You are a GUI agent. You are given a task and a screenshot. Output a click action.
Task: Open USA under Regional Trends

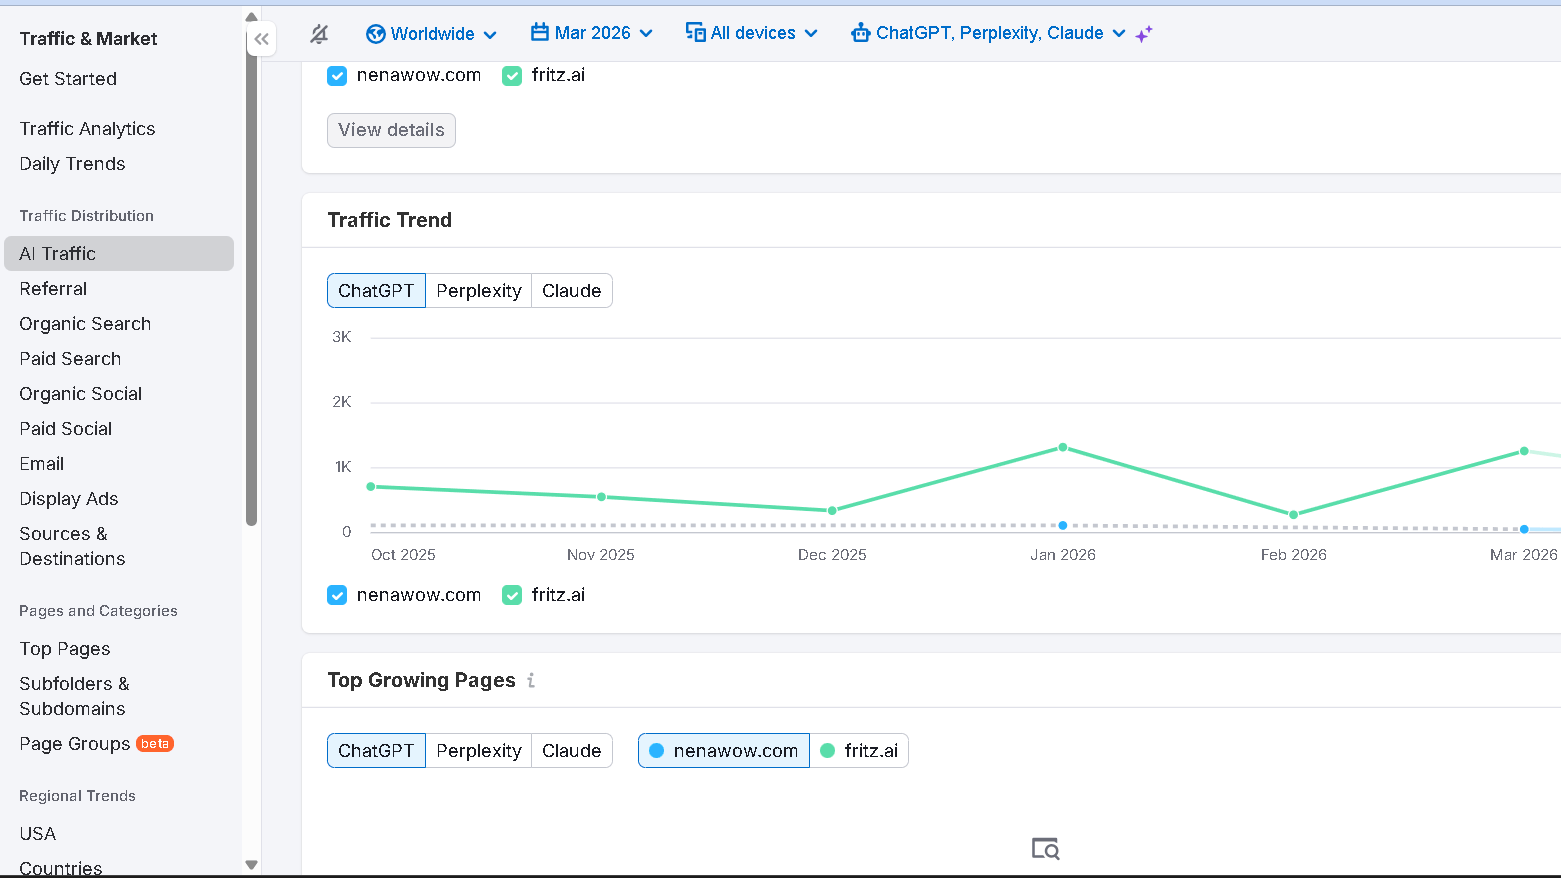(x=38, y=834)
